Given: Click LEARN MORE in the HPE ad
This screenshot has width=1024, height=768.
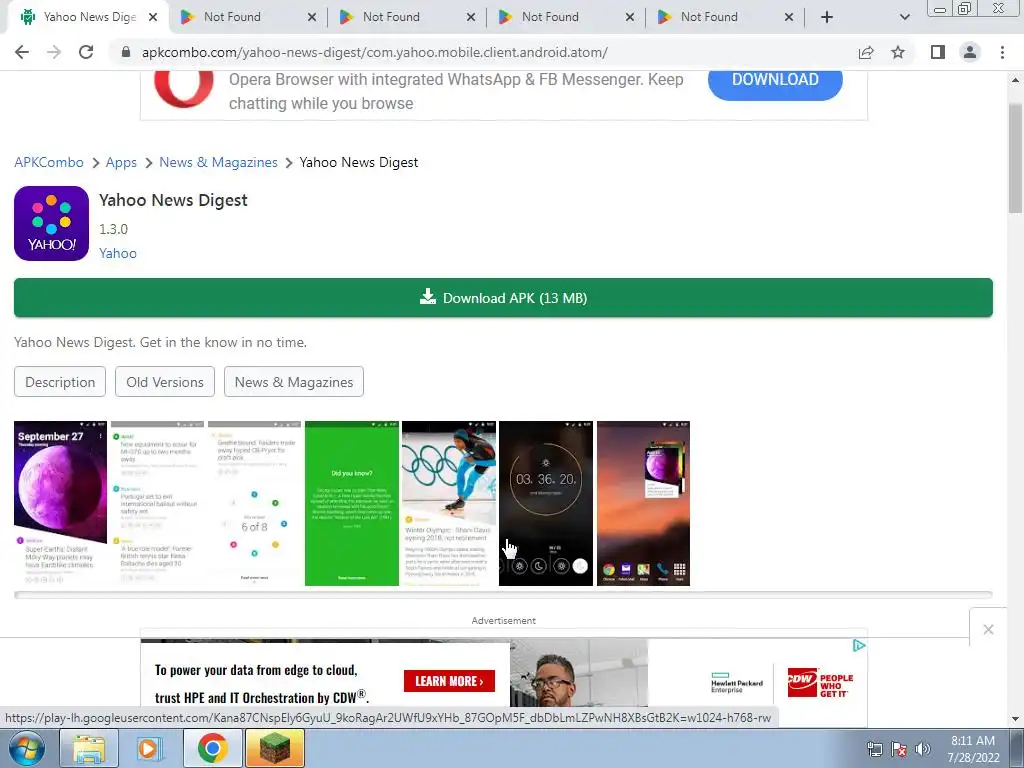Looking at the screenshot, I should tap(449, 681).
